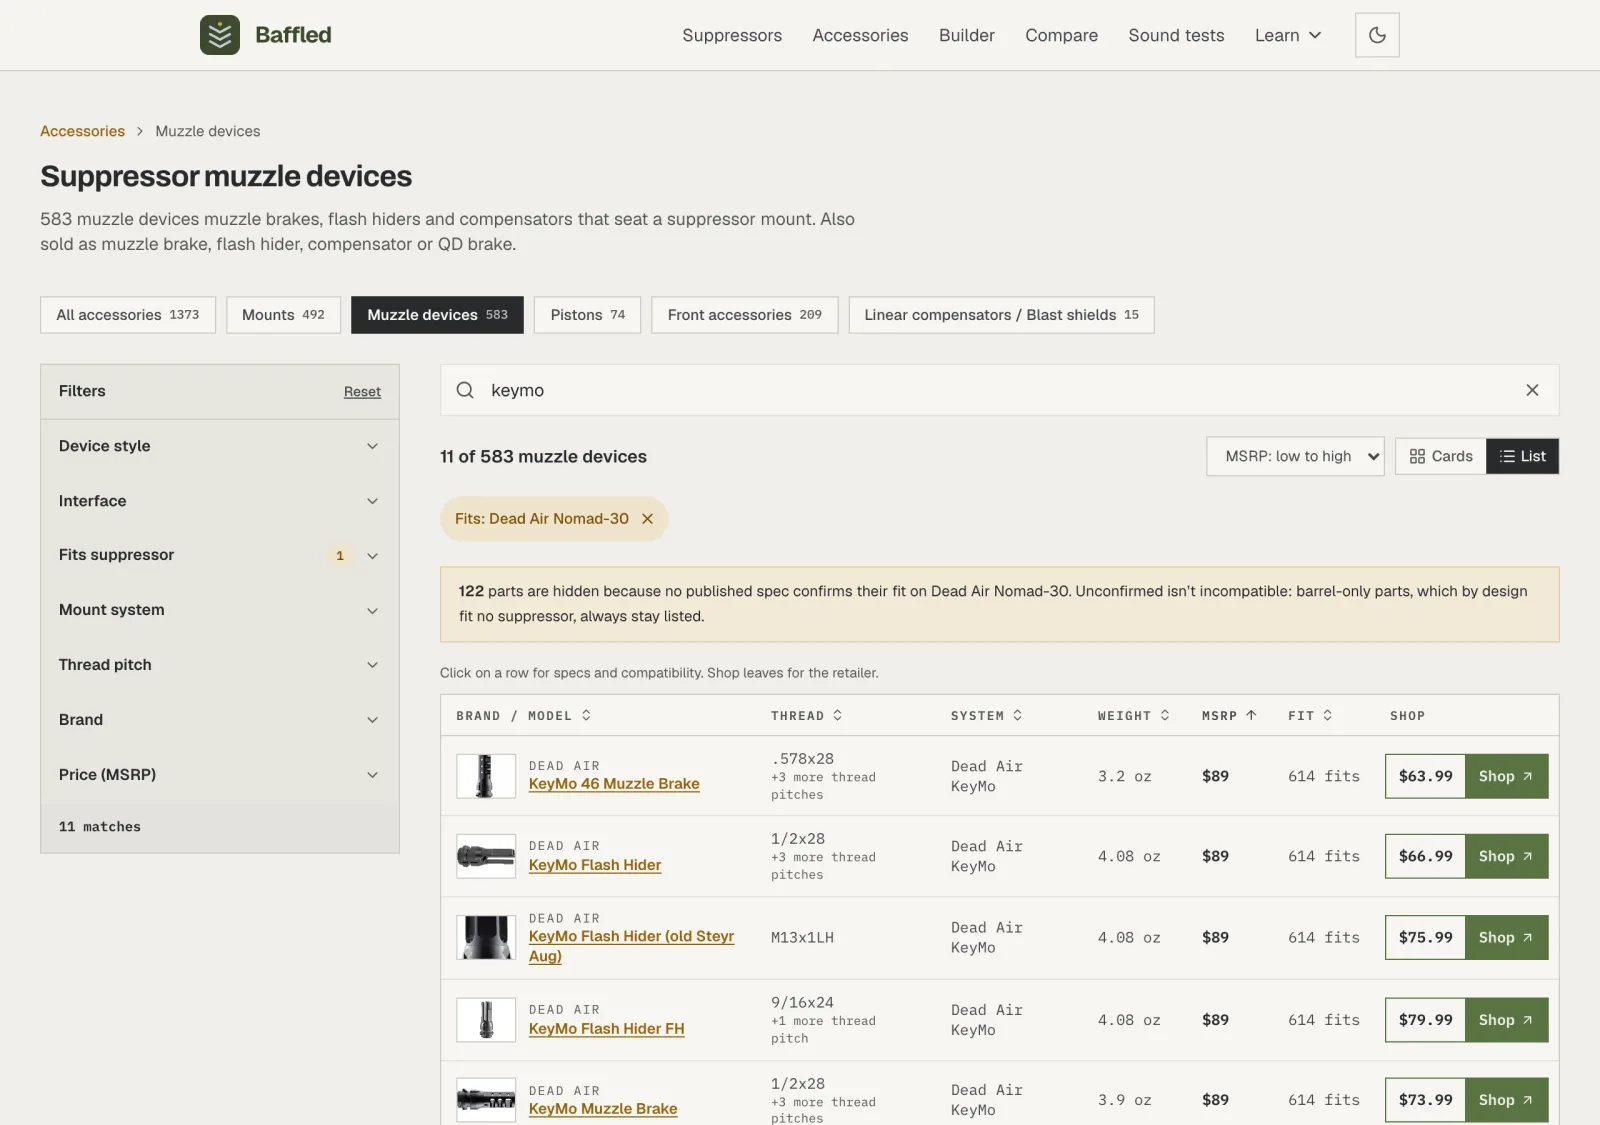Click the Accessories breadcrumb link
The image size is (1600, 1125).
(82, 131)
